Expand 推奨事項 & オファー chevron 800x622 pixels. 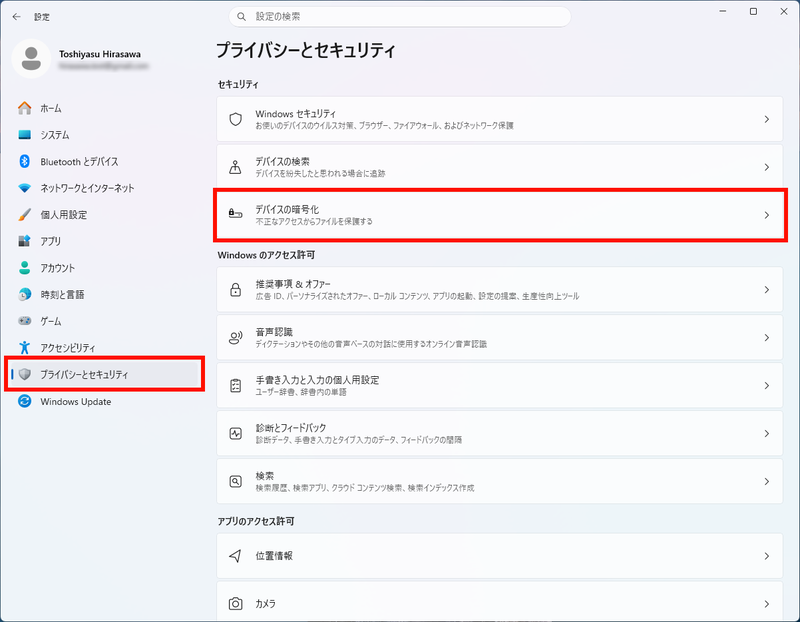click(x=766, y=289)
